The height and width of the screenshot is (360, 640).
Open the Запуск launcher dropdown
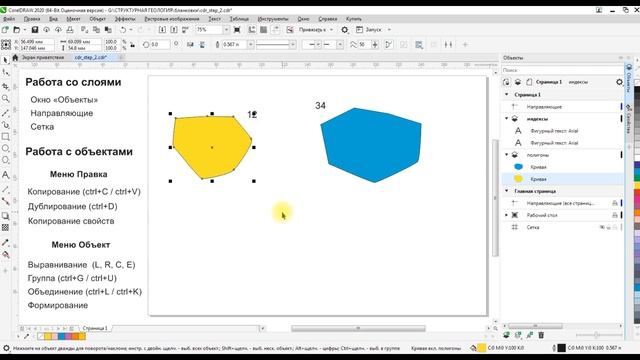(x=389, y=30)
